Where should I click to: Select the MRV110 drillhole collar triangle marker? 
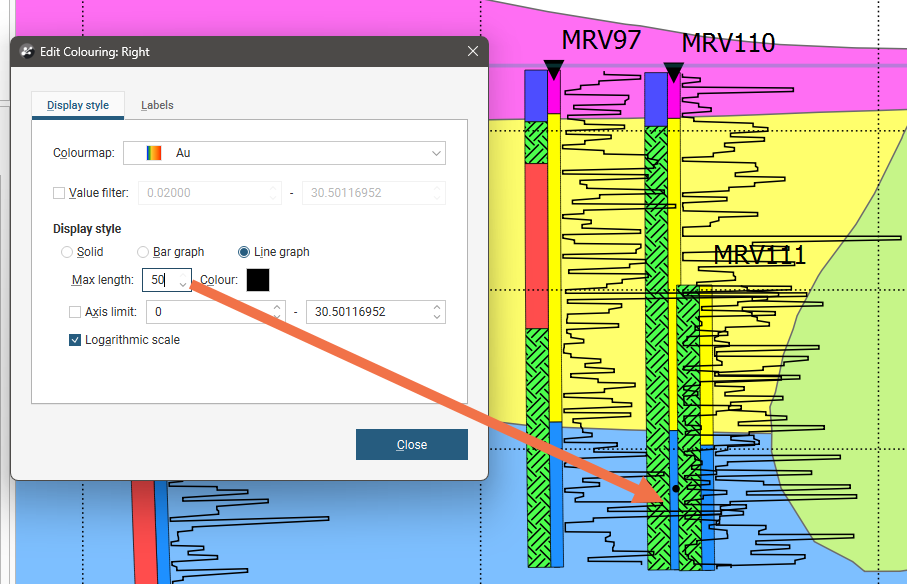click(x=674, y=72)
